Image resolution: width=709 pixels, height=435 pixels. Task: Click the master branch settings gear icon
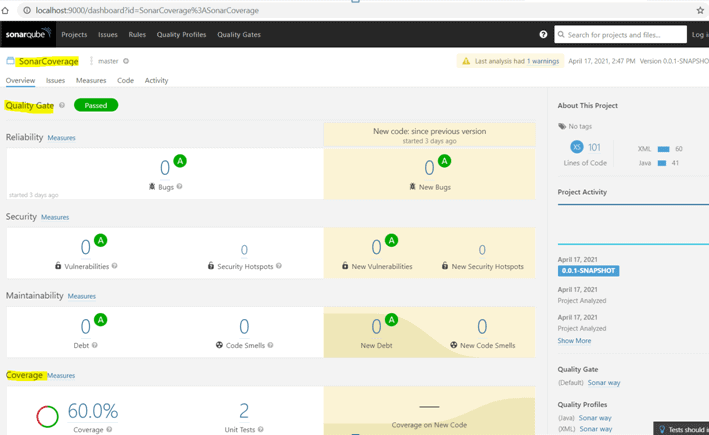point(126,61)
